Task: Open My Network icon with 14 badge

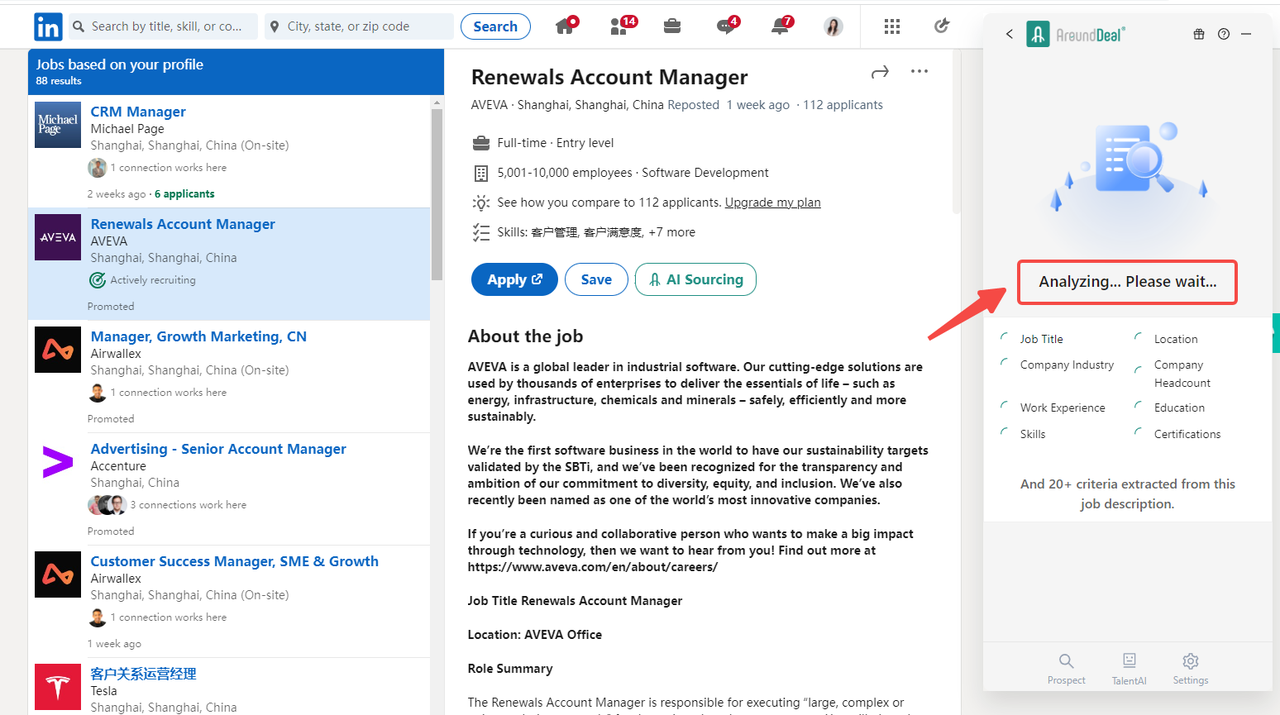Action: [620, 27]
